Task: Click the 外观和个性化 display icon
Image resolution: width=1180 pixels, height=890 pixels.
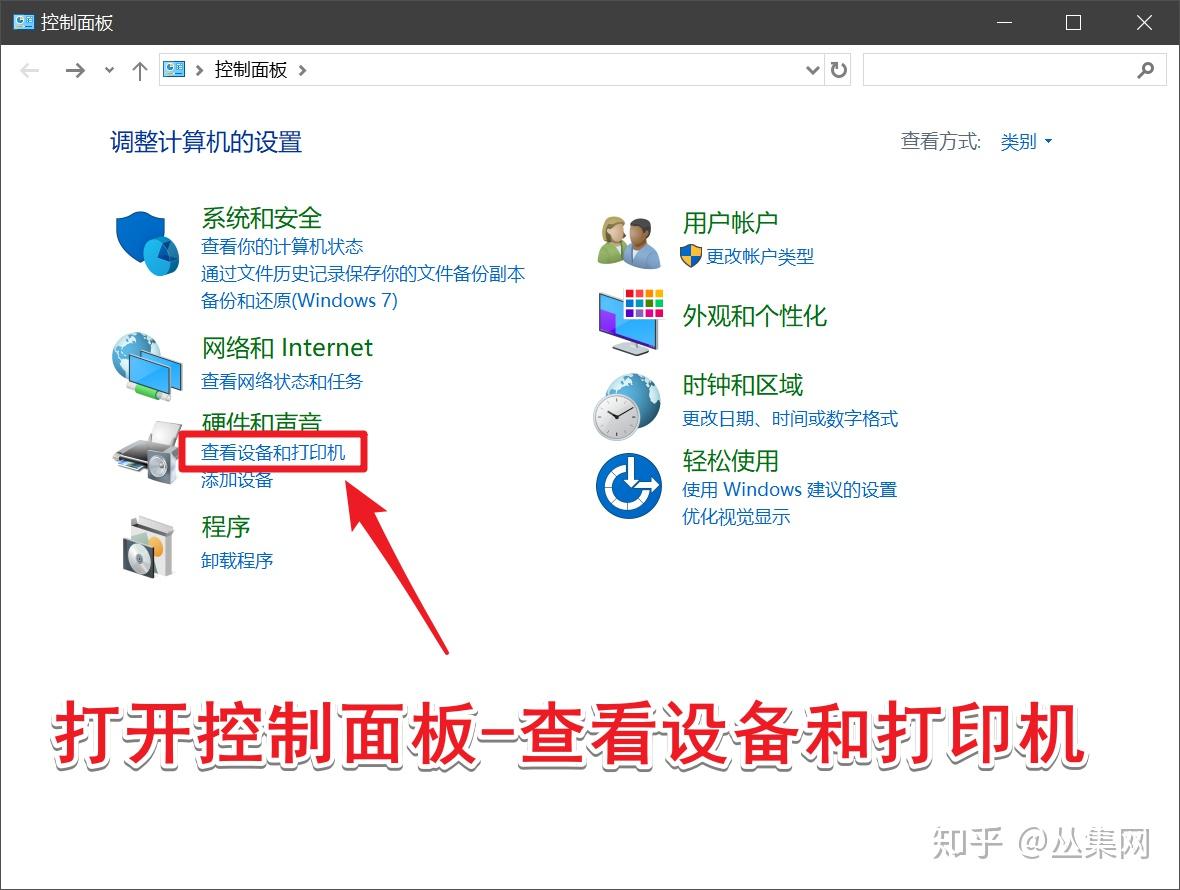Action: (627, 322)
